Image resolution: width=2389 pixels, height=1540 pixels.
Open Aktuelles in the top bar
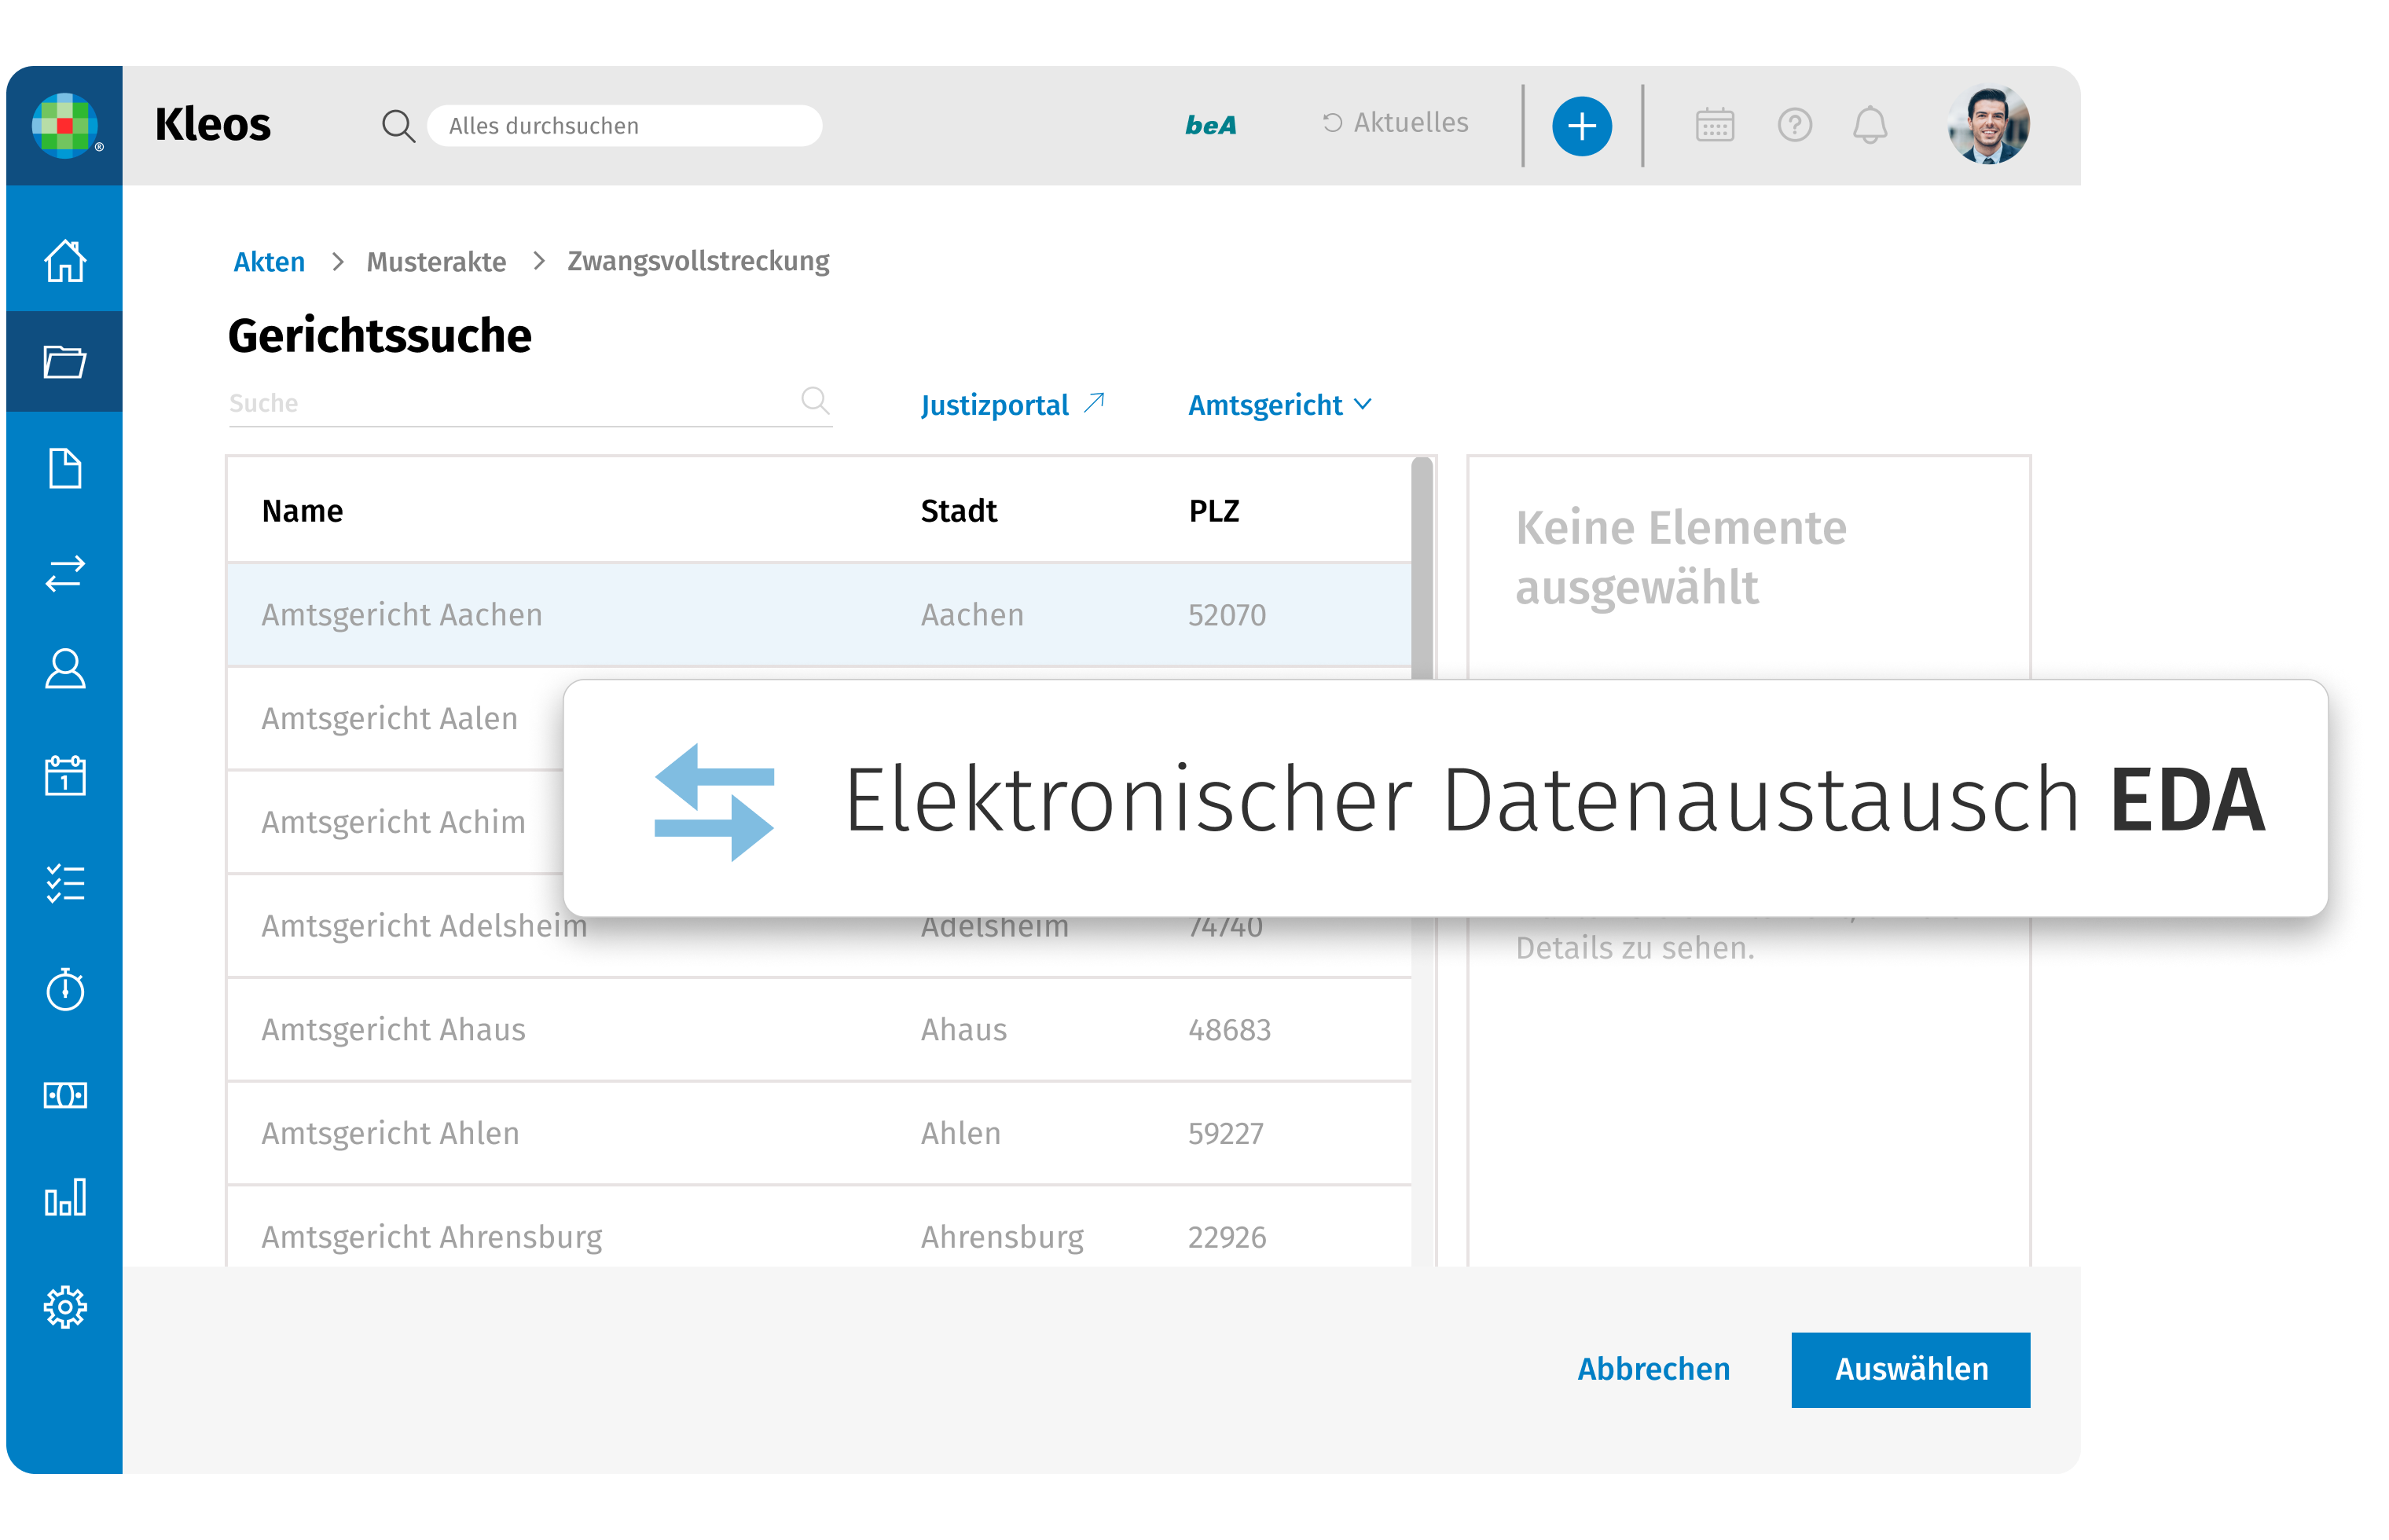click(x=1396, y=123)
